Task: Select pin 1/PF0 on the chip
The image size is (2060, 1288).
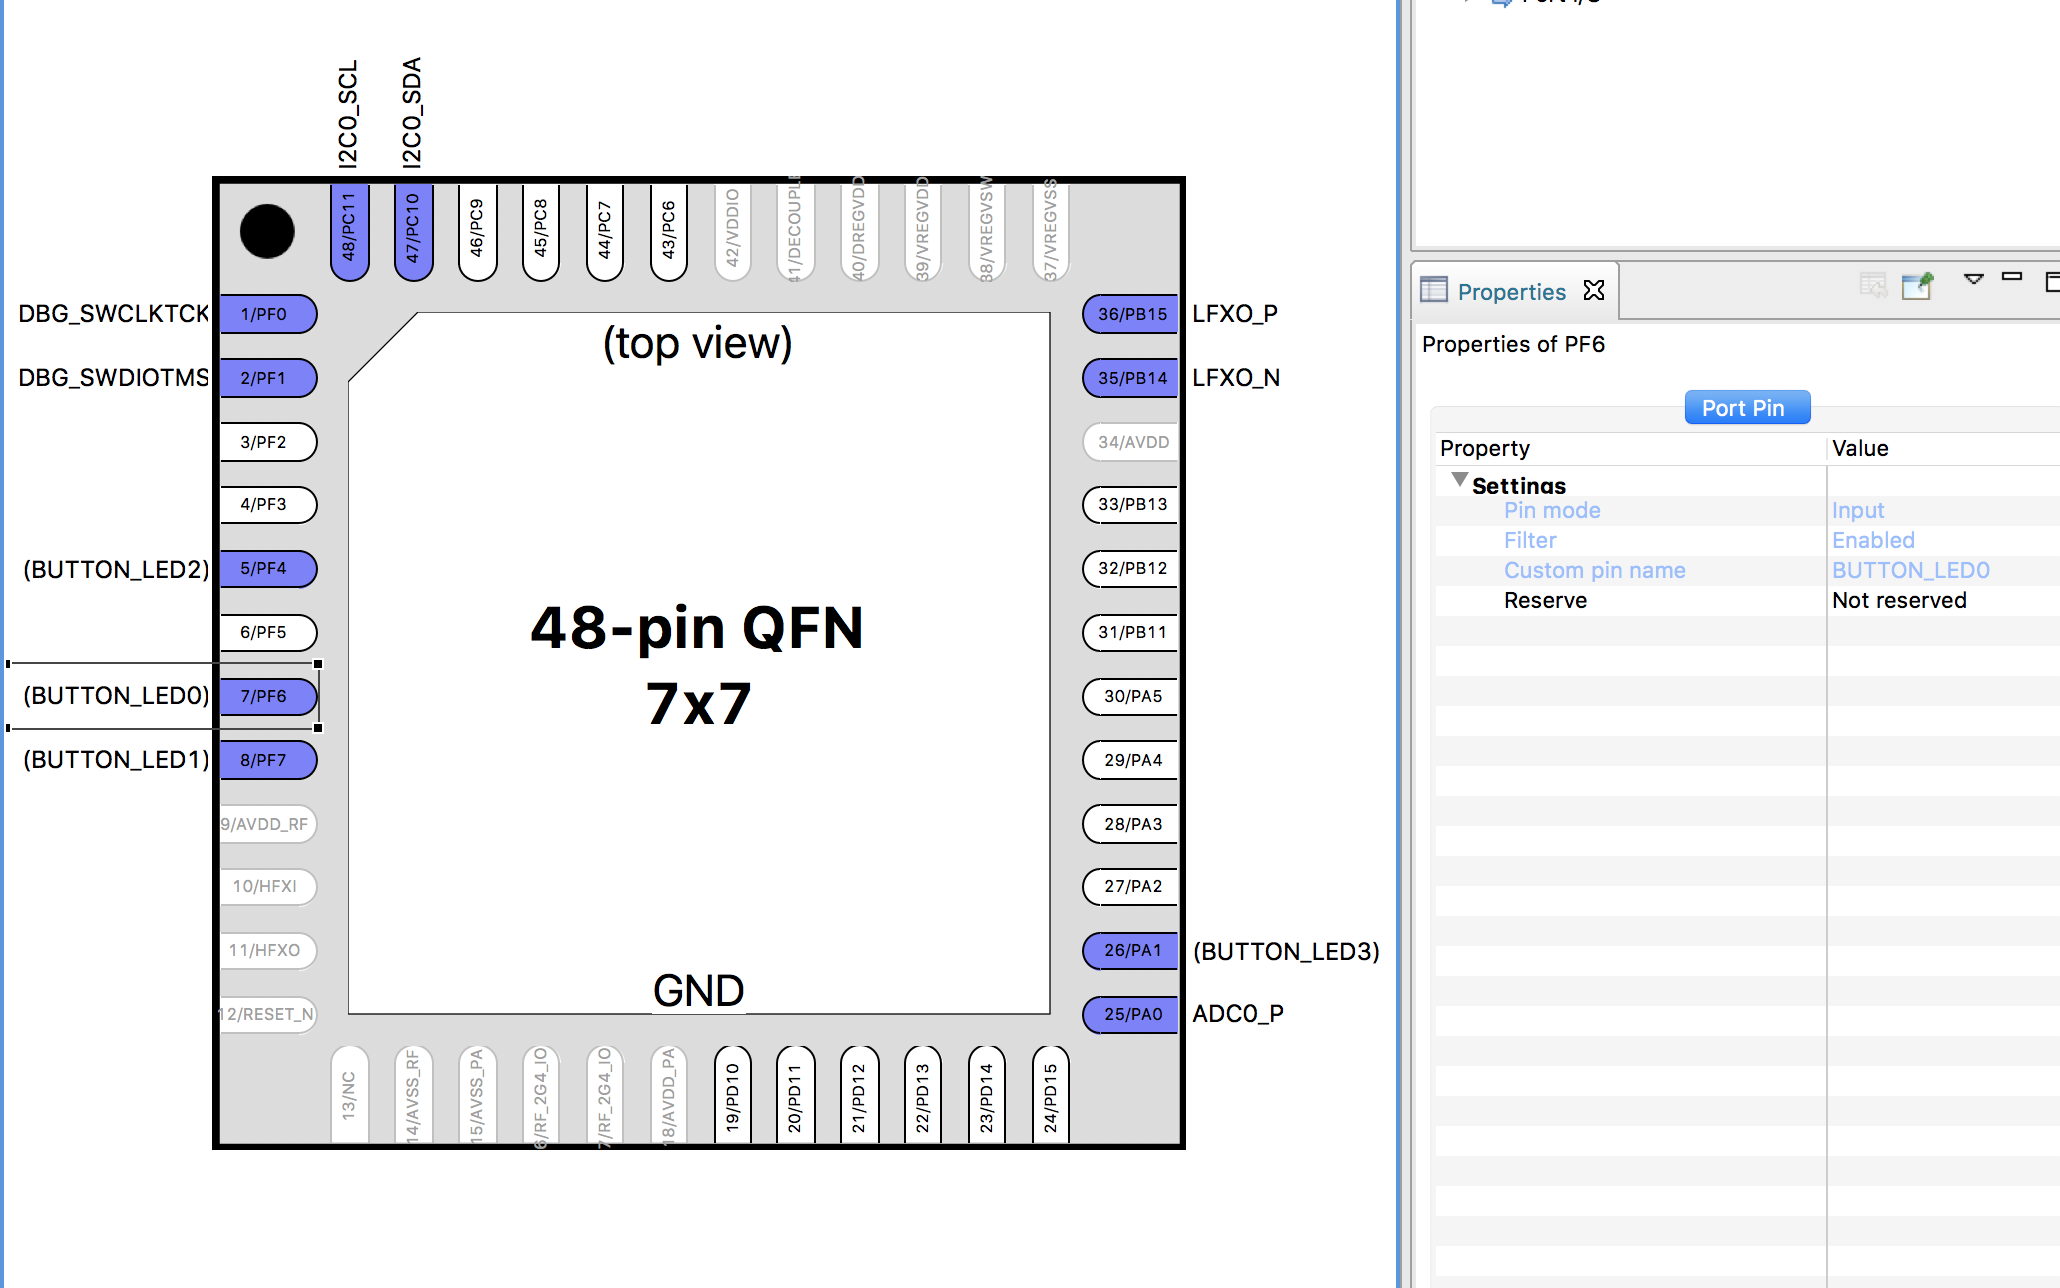Action: 266,314
